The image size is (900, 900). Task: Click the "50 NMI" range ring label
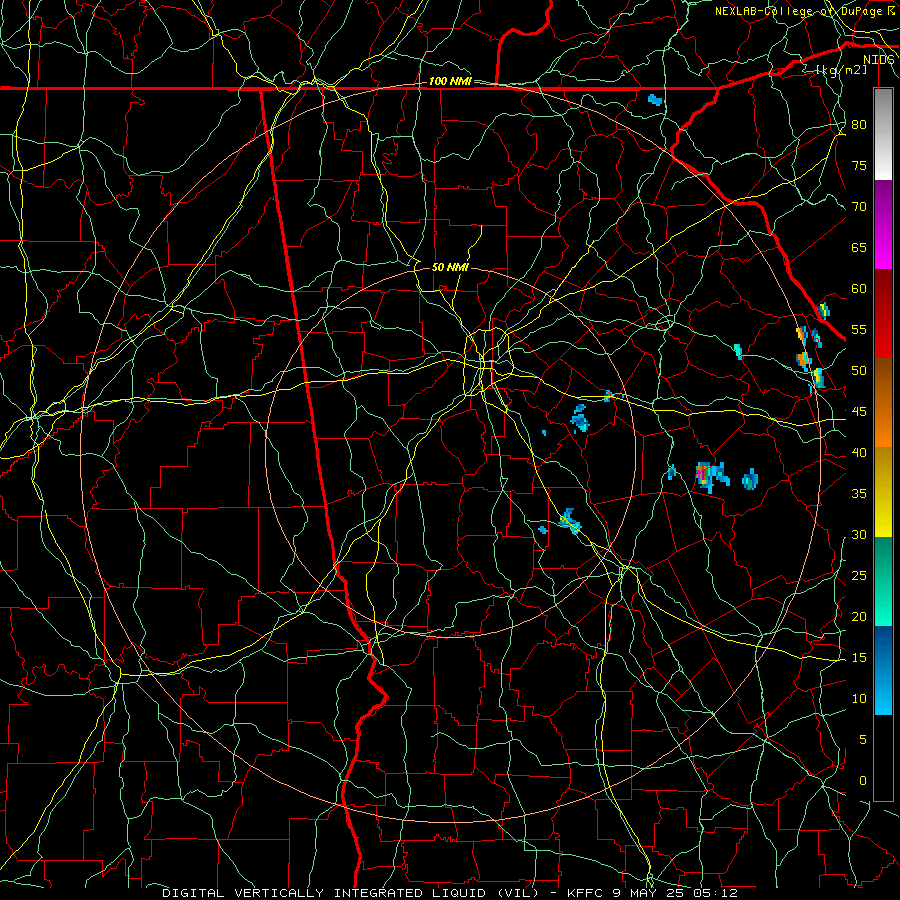coord(450,267)
